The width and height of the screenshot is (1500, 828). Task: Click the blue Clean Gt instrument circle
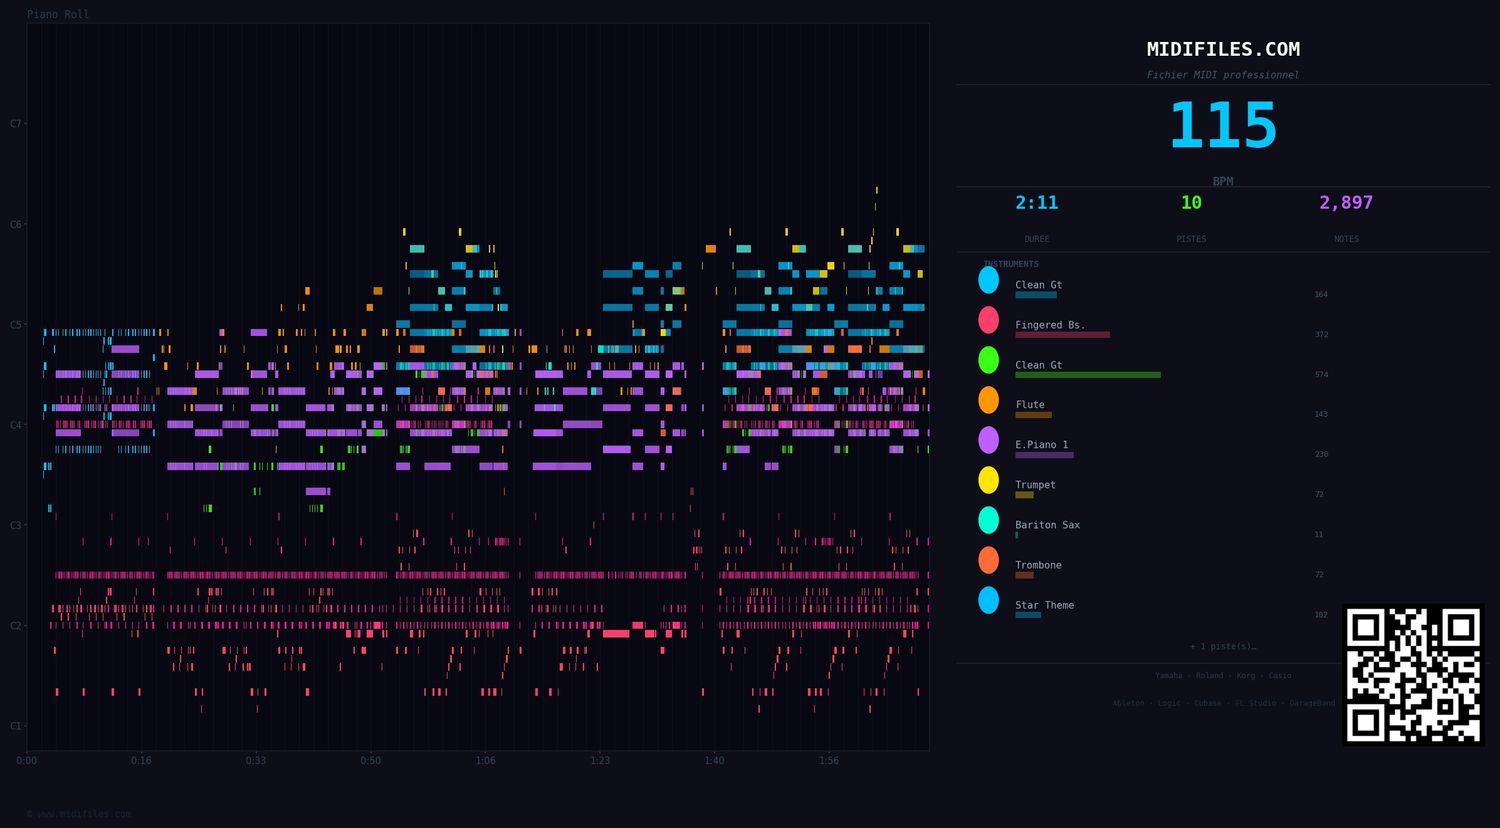988,280
